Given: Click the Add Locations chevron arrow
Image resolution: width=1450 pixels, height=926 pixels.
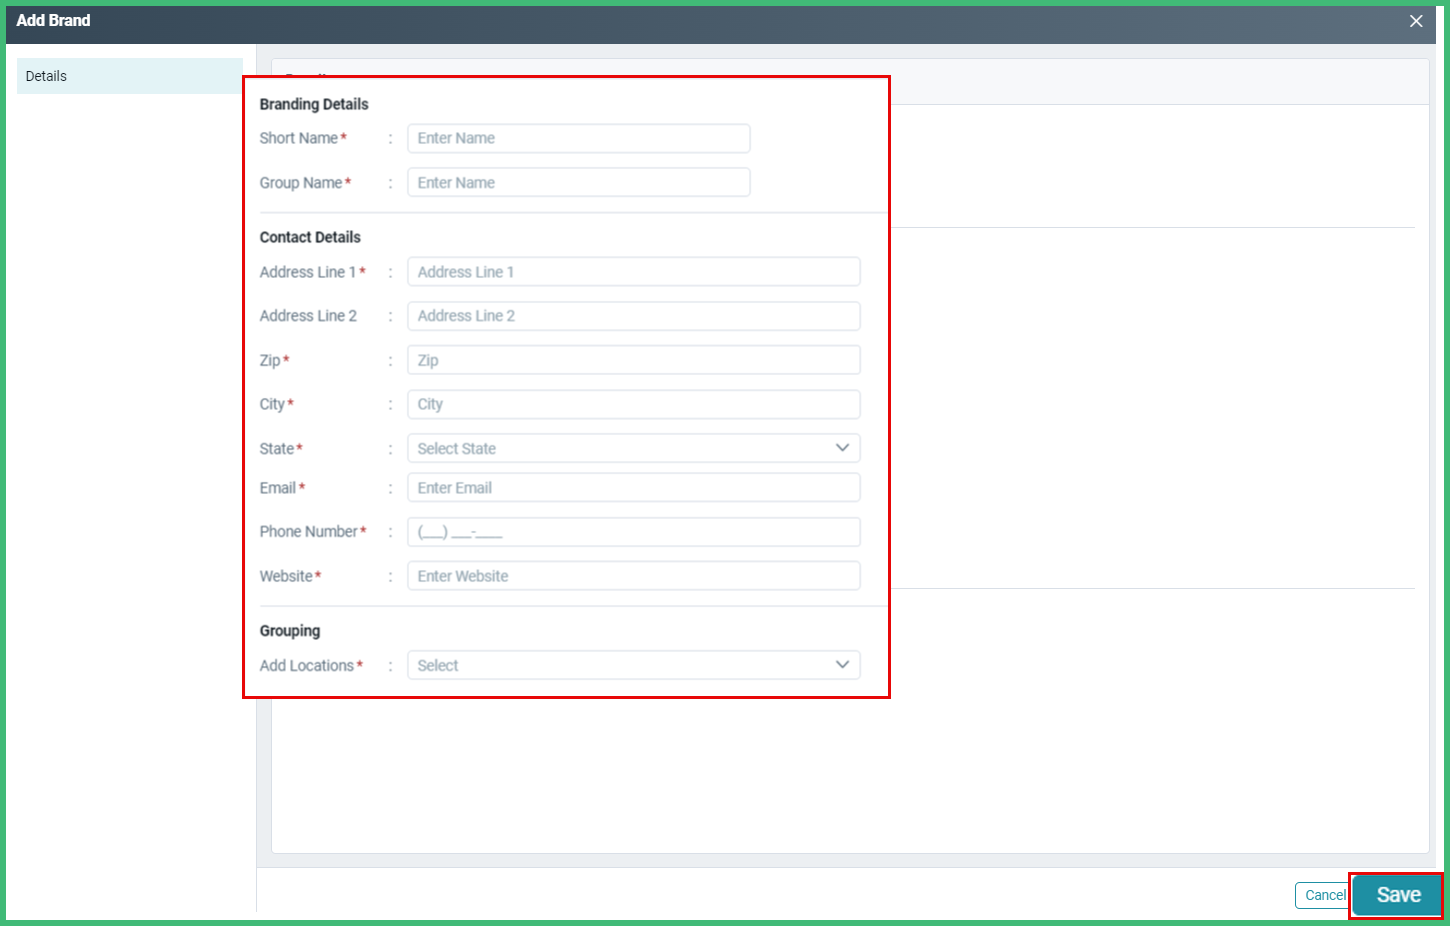Looking at the screenshot, I should coord(843,664).
